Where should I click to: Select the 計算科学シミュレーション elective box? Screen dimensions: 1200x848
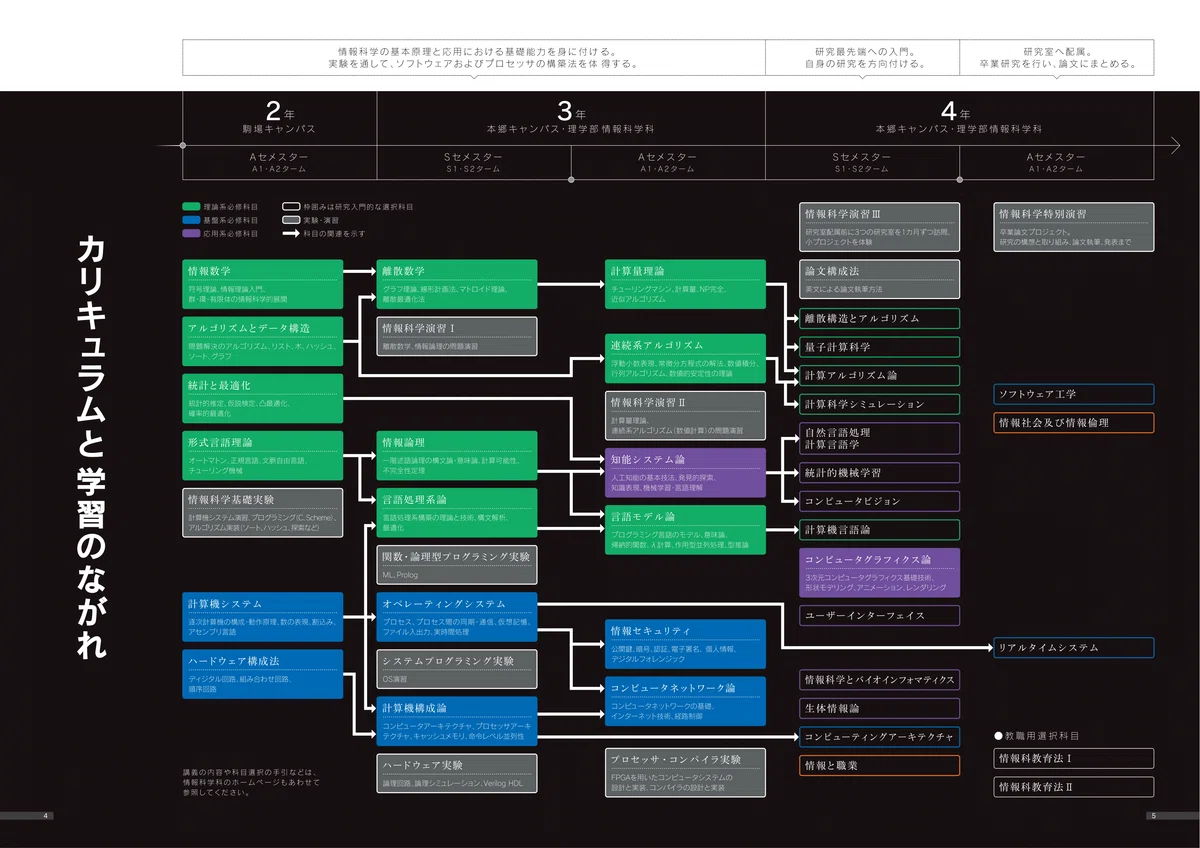coord(880,404)
